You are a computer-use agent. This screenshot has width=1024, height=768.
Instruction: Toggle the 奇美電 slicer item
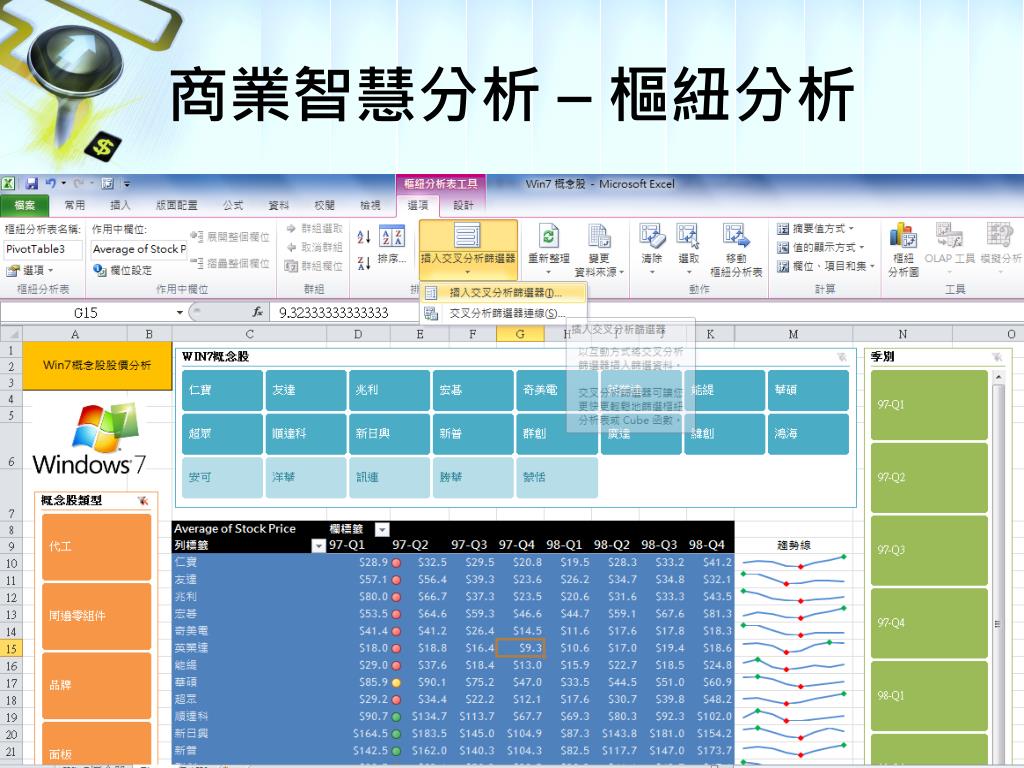(x=556, y=390)
